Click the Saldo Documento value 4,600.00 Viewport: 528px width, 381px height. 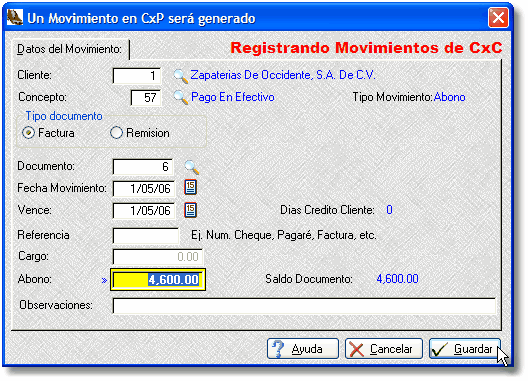pos(397,279)
